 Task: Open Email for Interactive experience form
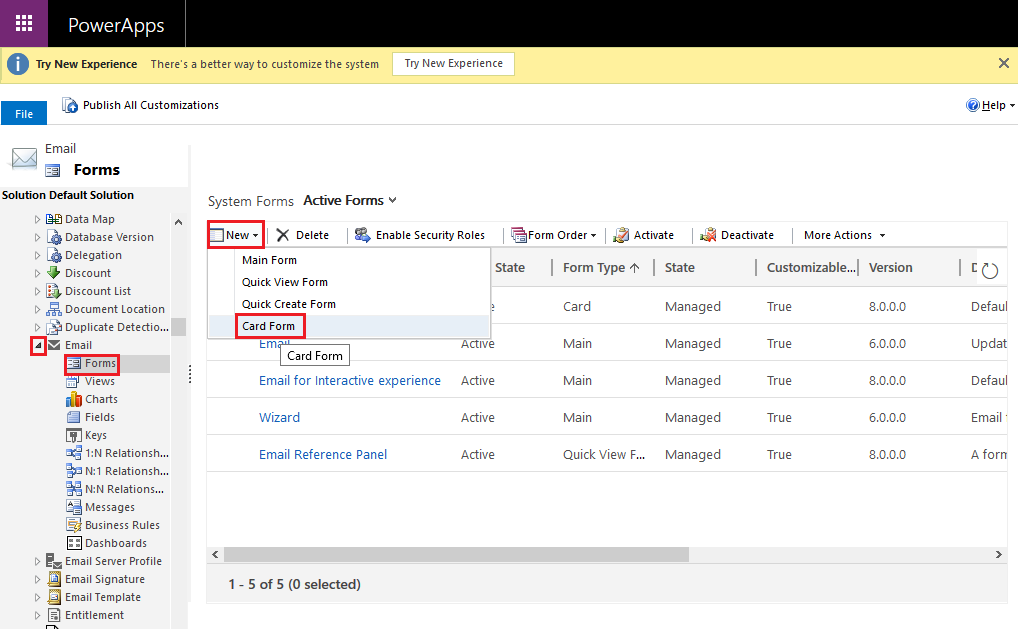coord(349,380)
